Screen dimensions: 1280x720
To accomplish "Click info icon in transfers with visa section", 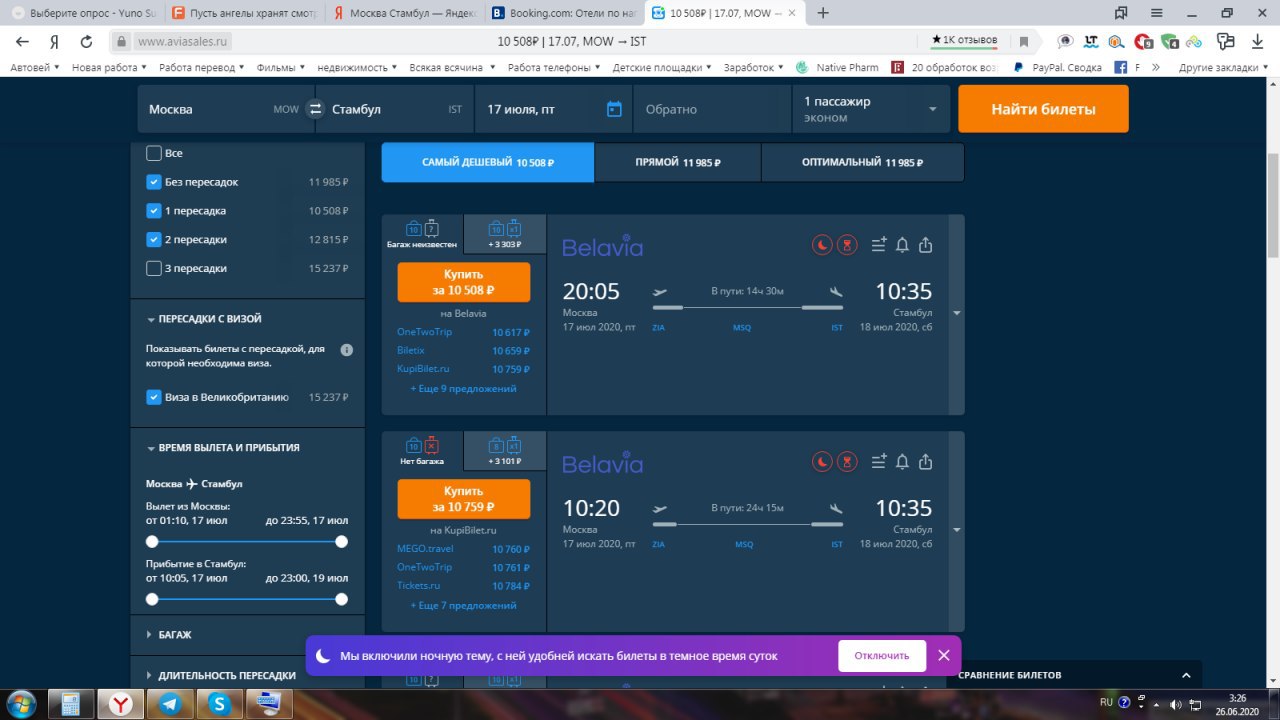I will [x=347, y=350].
